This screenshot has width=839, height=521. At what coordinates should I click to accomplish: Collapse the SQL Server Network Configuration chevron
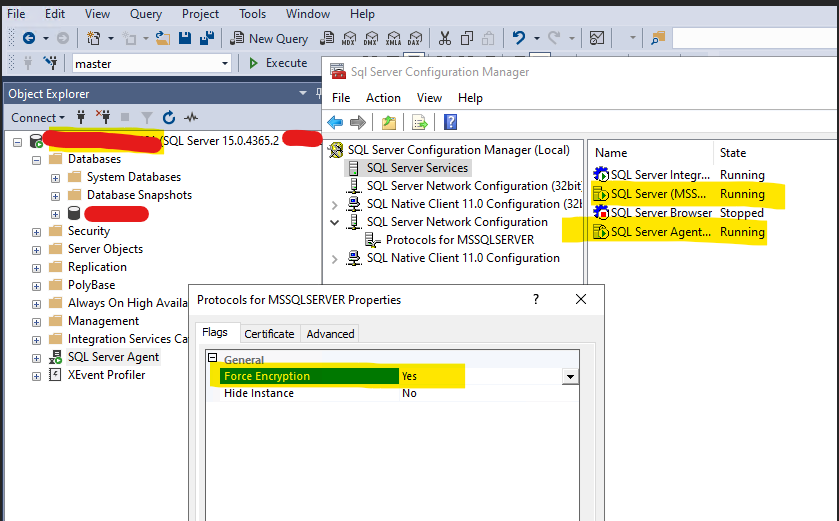click(x=335, y=222)
